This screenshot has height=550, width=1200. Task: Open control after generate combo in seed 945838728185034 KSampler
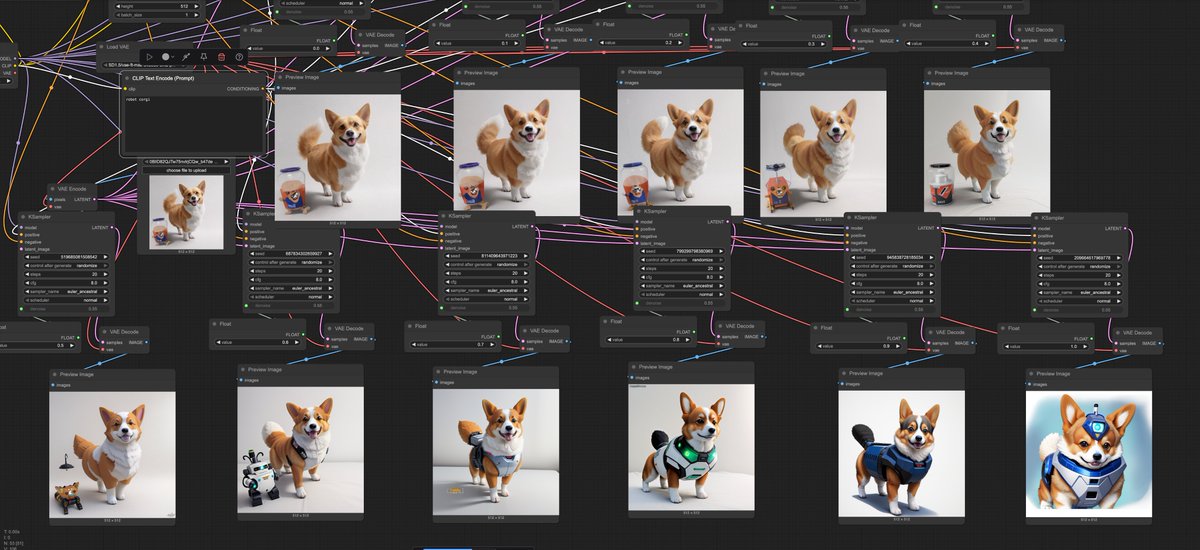point(891,266)
